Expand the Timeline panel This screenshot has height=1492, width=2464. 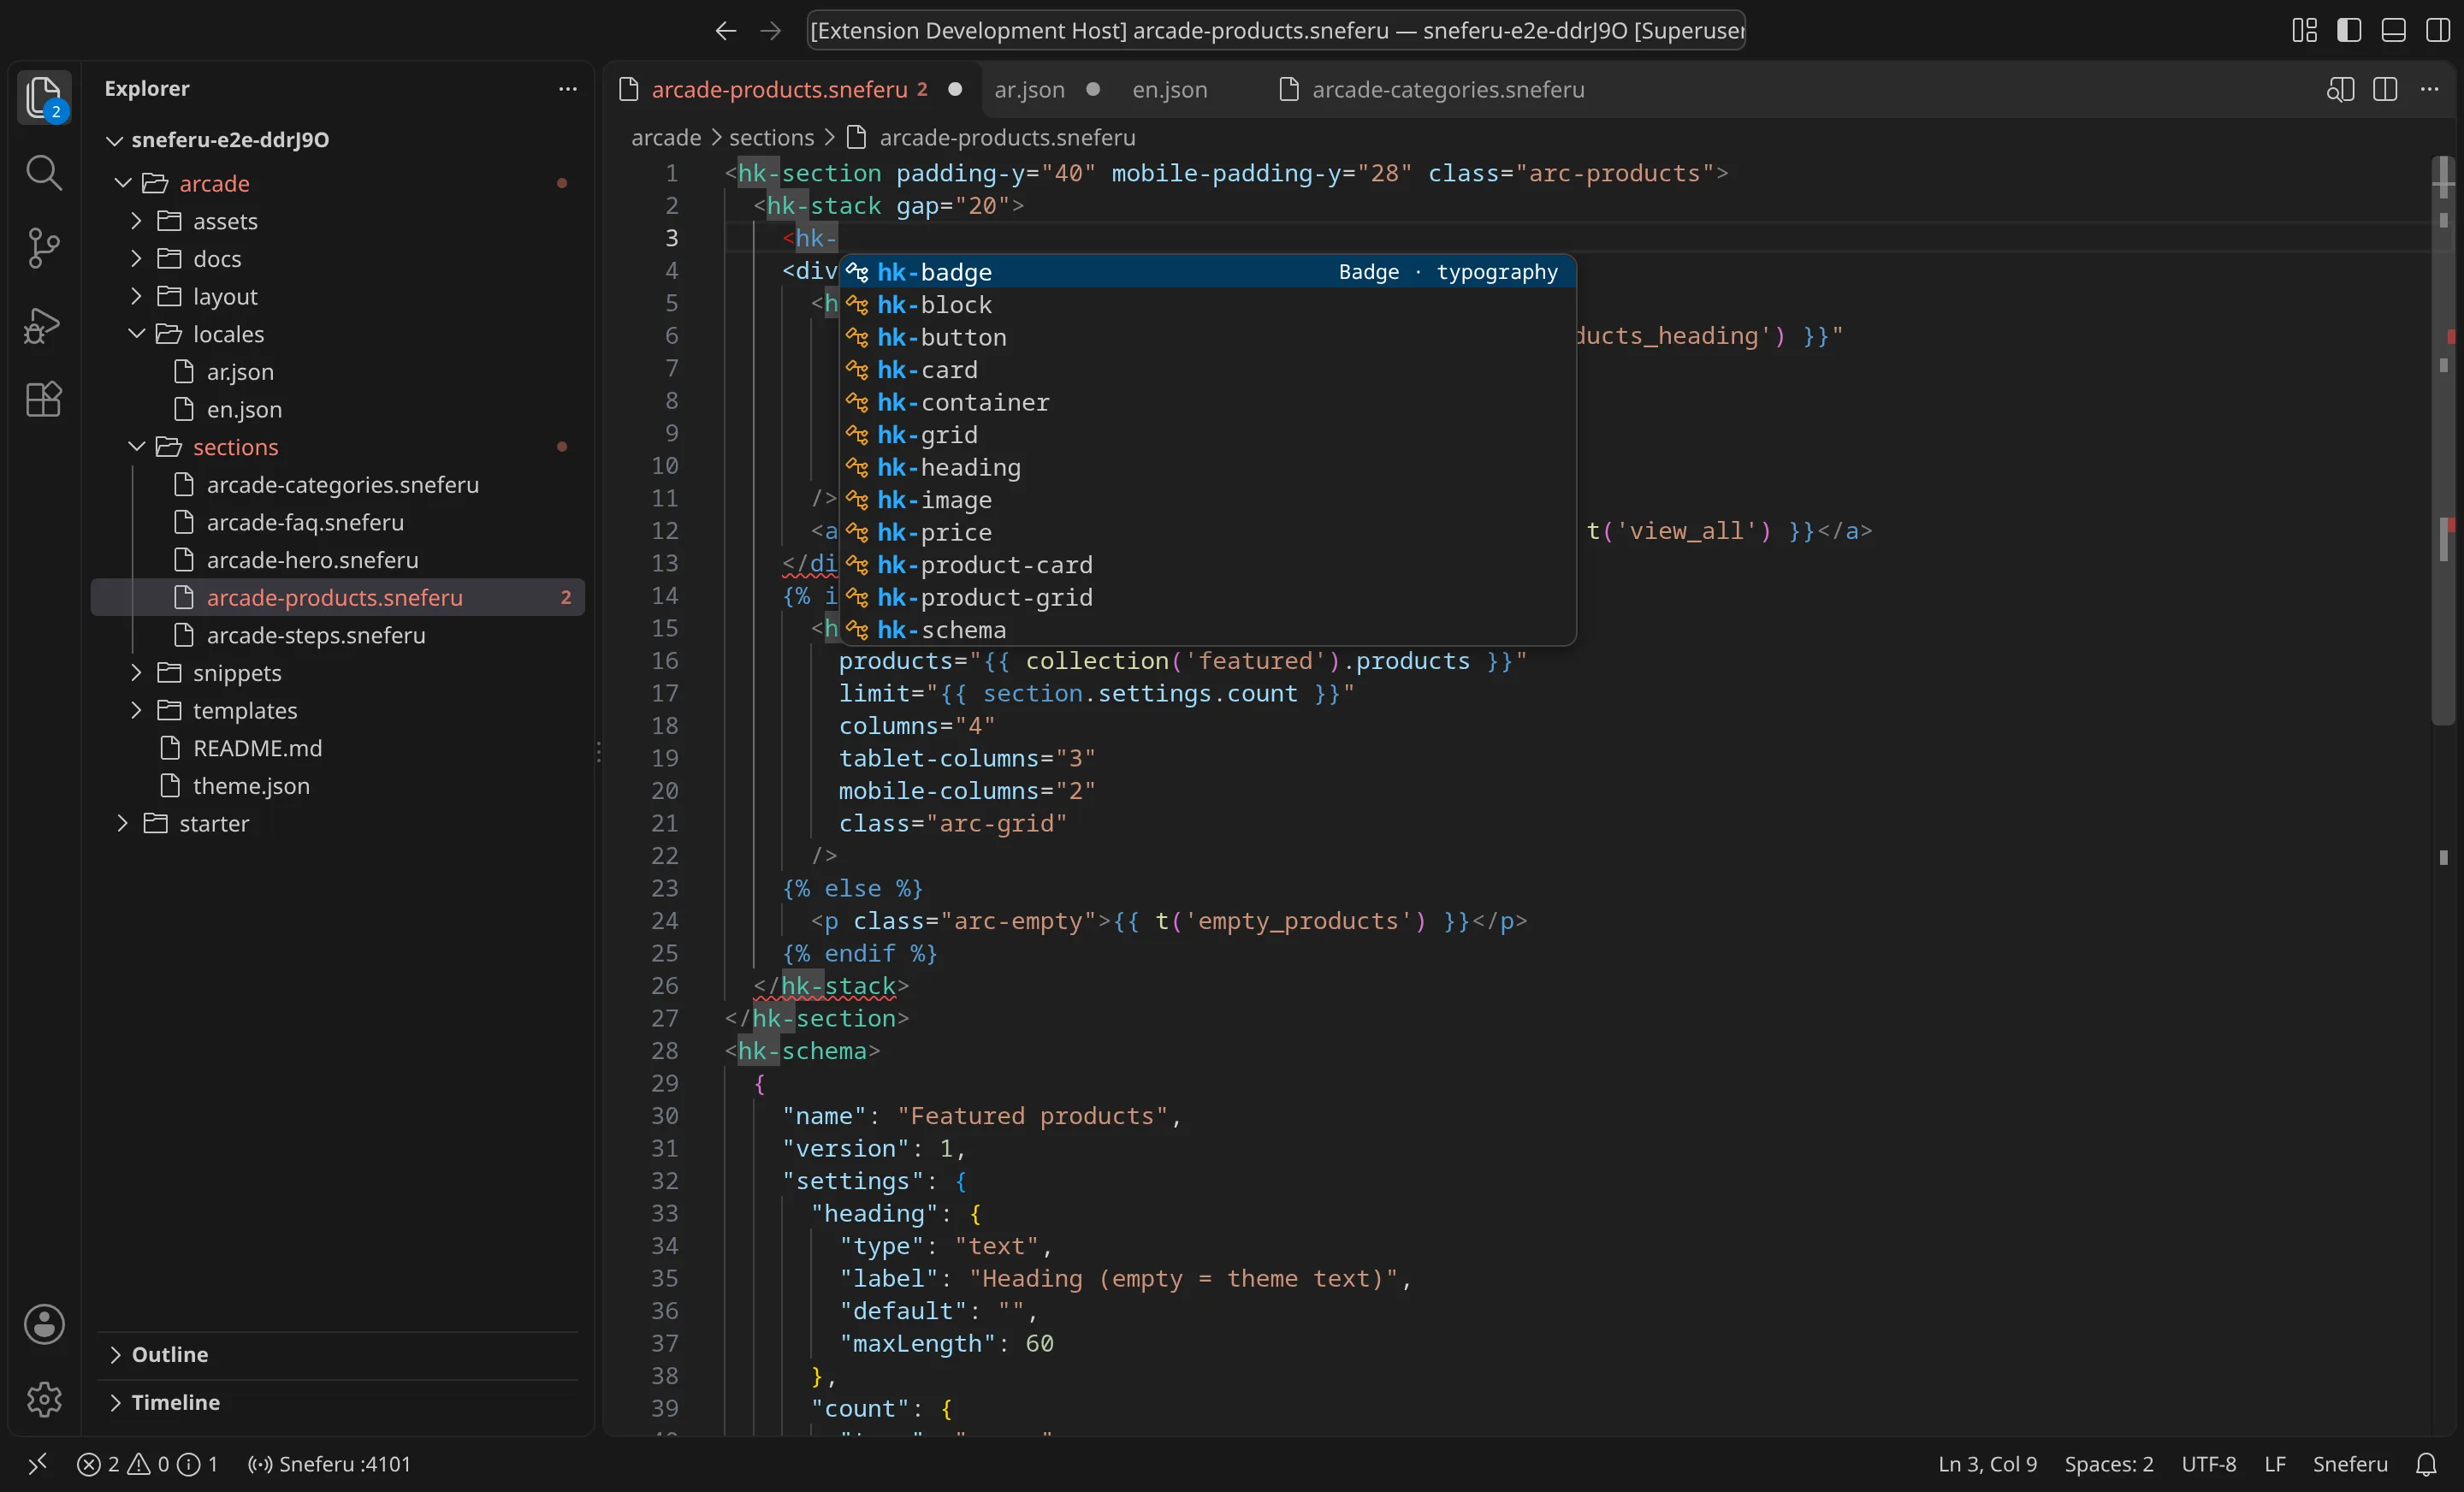[338, 1402]
